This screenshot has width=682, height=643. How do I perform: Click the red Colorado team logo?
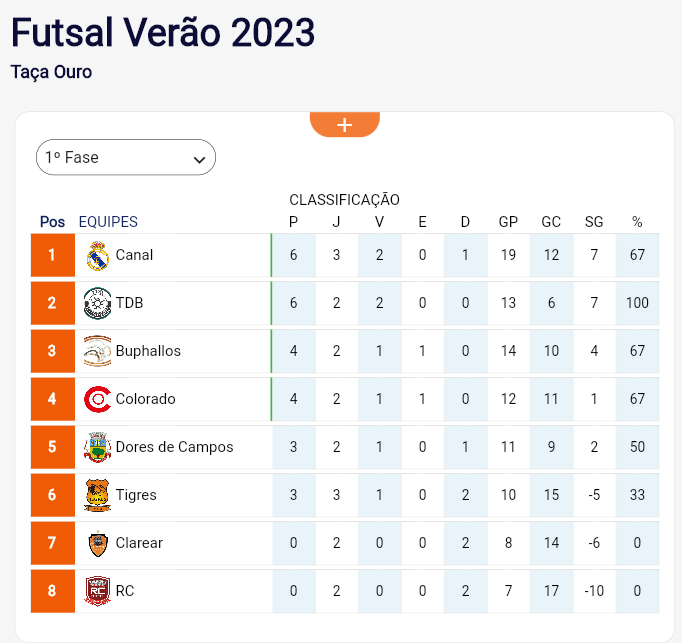[97, 399]
